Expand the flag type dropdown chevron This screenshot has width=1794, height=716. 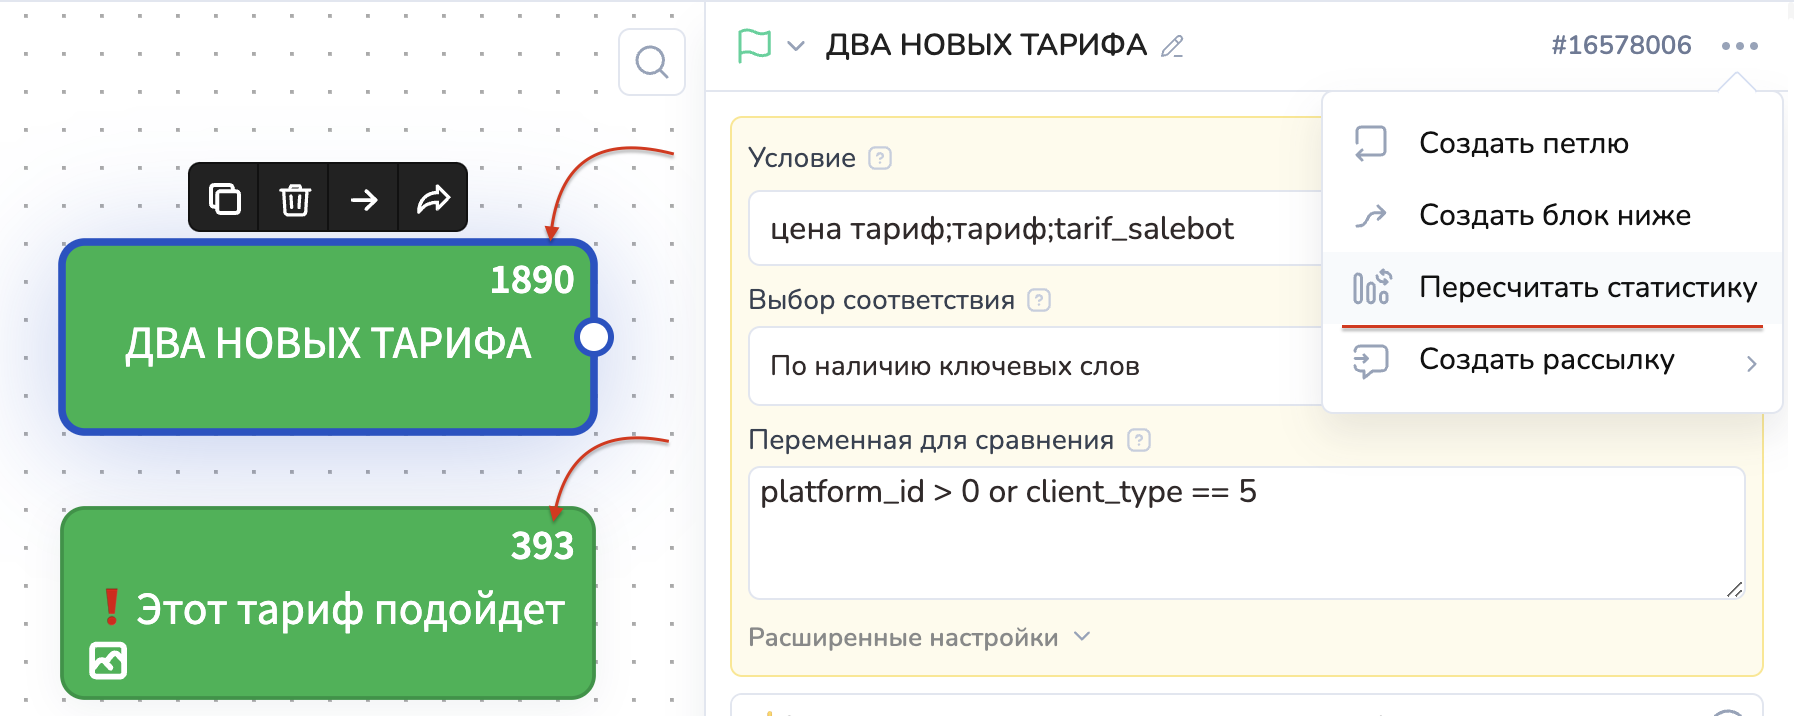pyautogui.click(x=796, y=46)
